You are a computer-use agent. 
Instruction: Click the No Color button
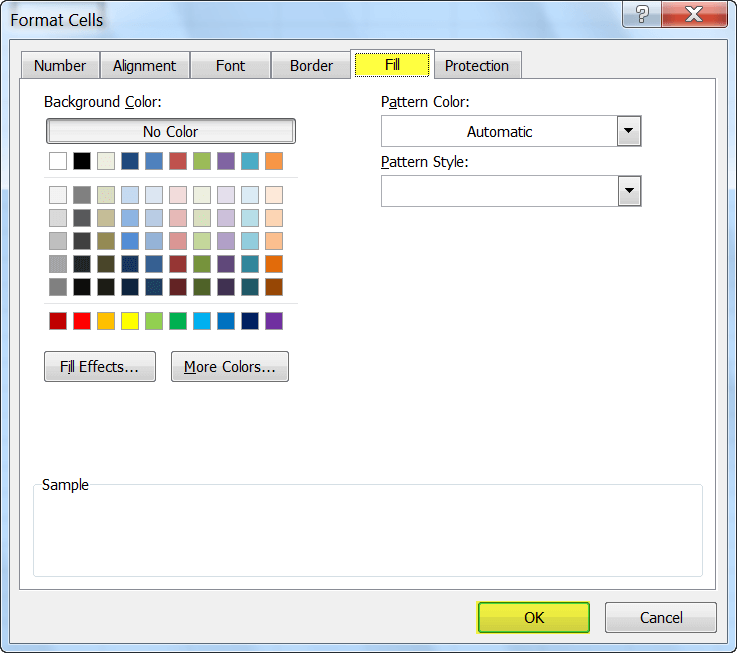[171, 131]
